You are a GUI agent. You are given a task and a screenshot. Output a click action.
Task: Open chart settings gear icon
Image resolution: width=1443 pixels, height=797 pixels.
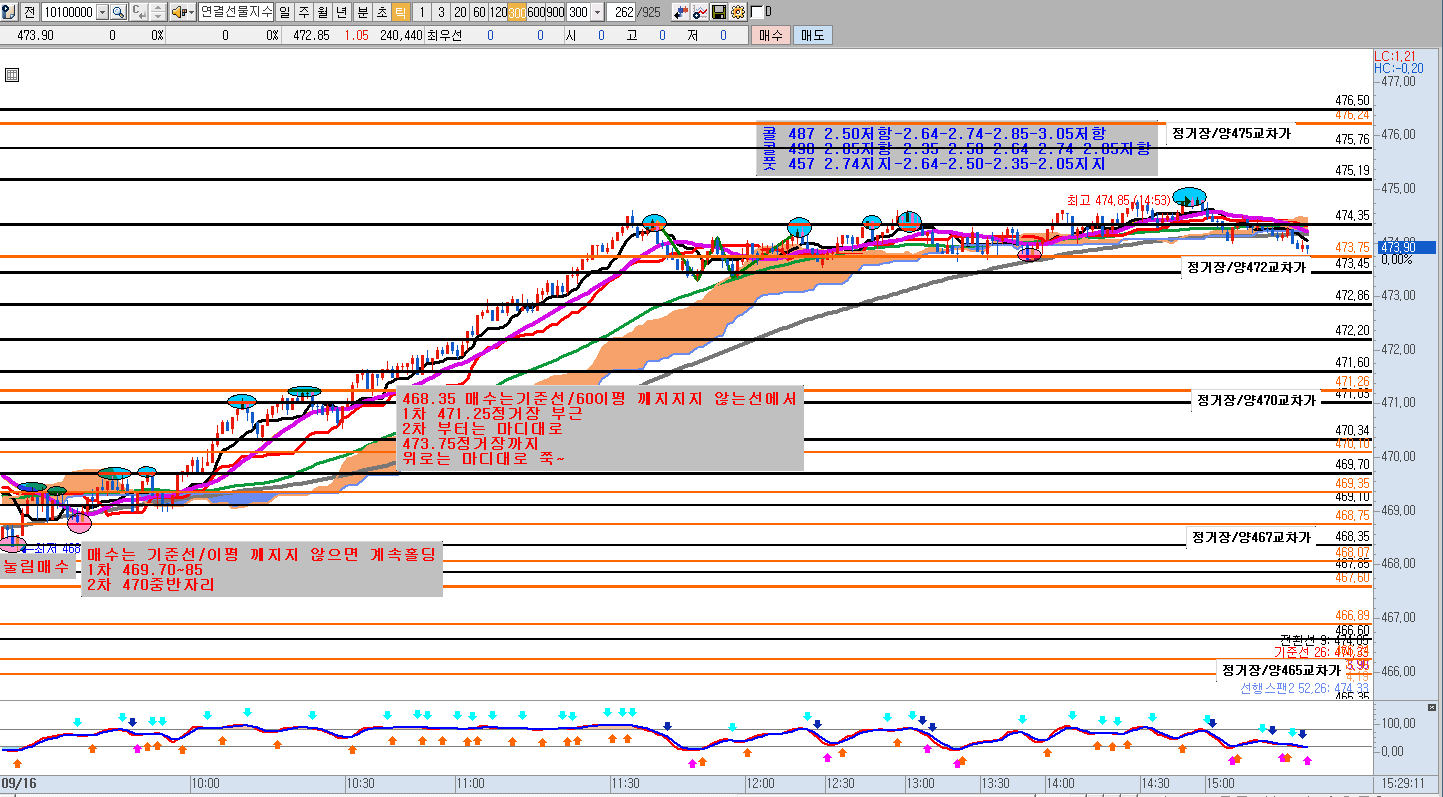tap(738, 12)
